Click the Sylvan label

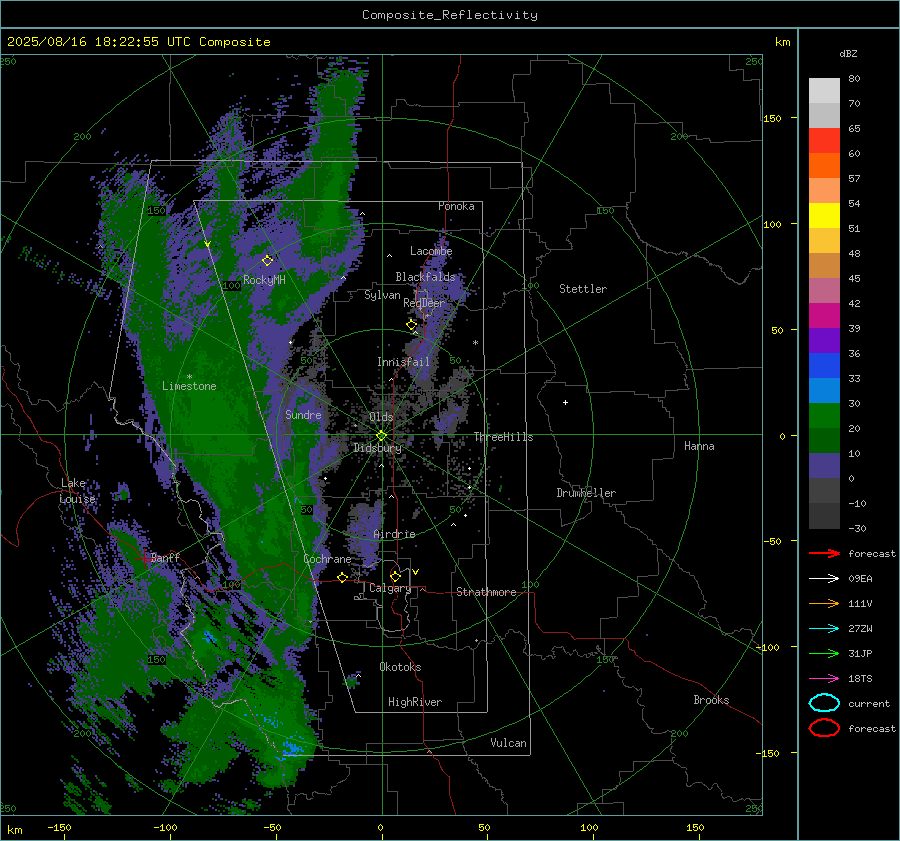click(x=382, y=295)
